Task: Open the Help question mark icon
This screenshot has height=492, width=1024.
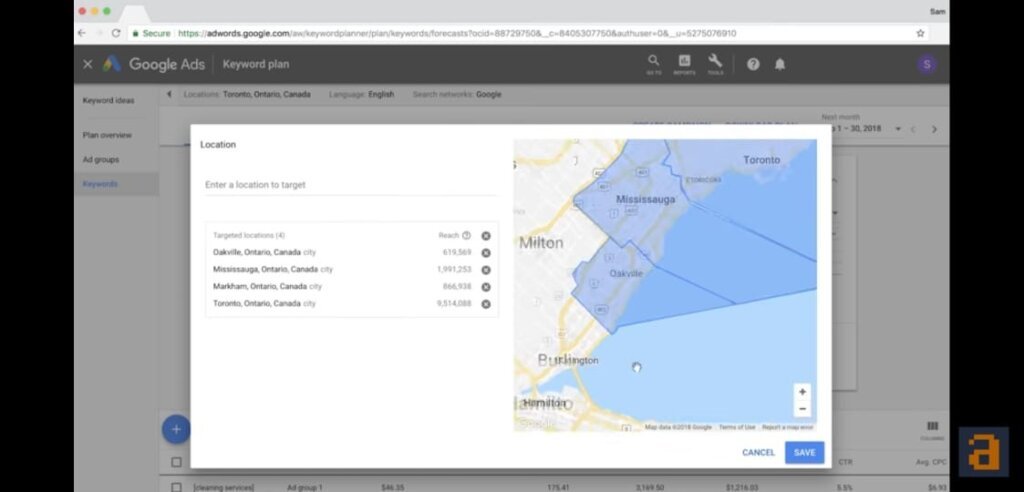Action: 753,64
